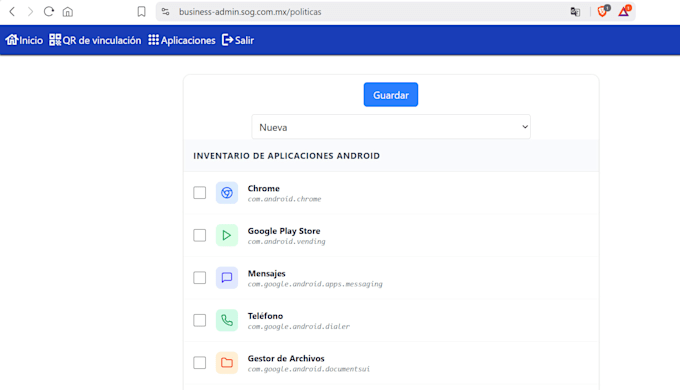The width and height of the screenshot is (680, 390).
Task: Click the Guardar button
Action: click(x=391, y=95)
